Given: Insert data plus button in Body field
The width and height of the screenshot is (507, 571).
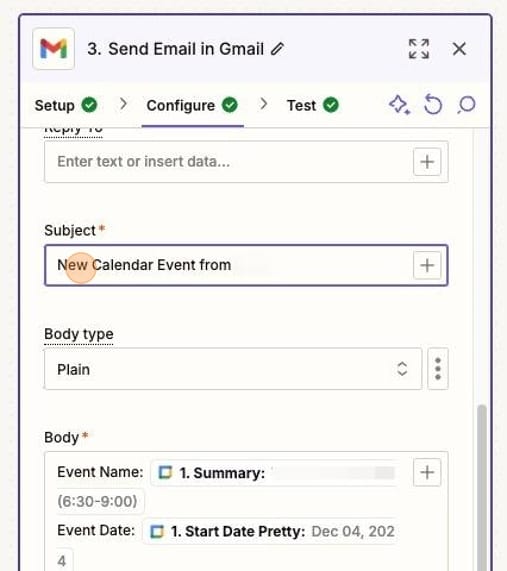Looking at the screenshot, I should (427, 472).
